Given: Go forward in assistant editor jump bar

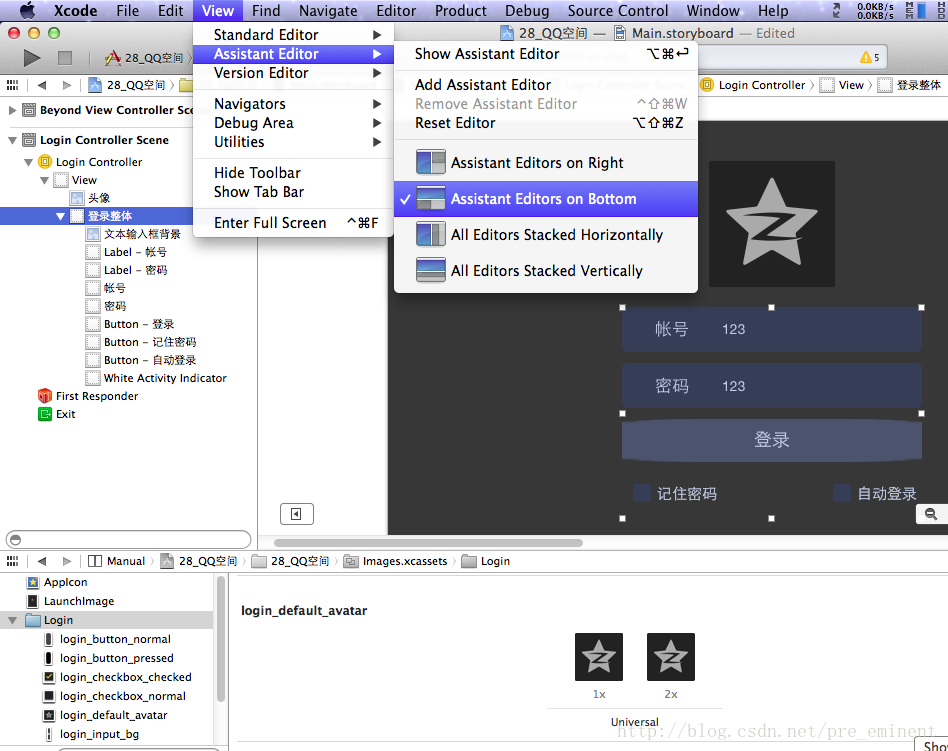Looking at the screenshot, I should [67, 561].
